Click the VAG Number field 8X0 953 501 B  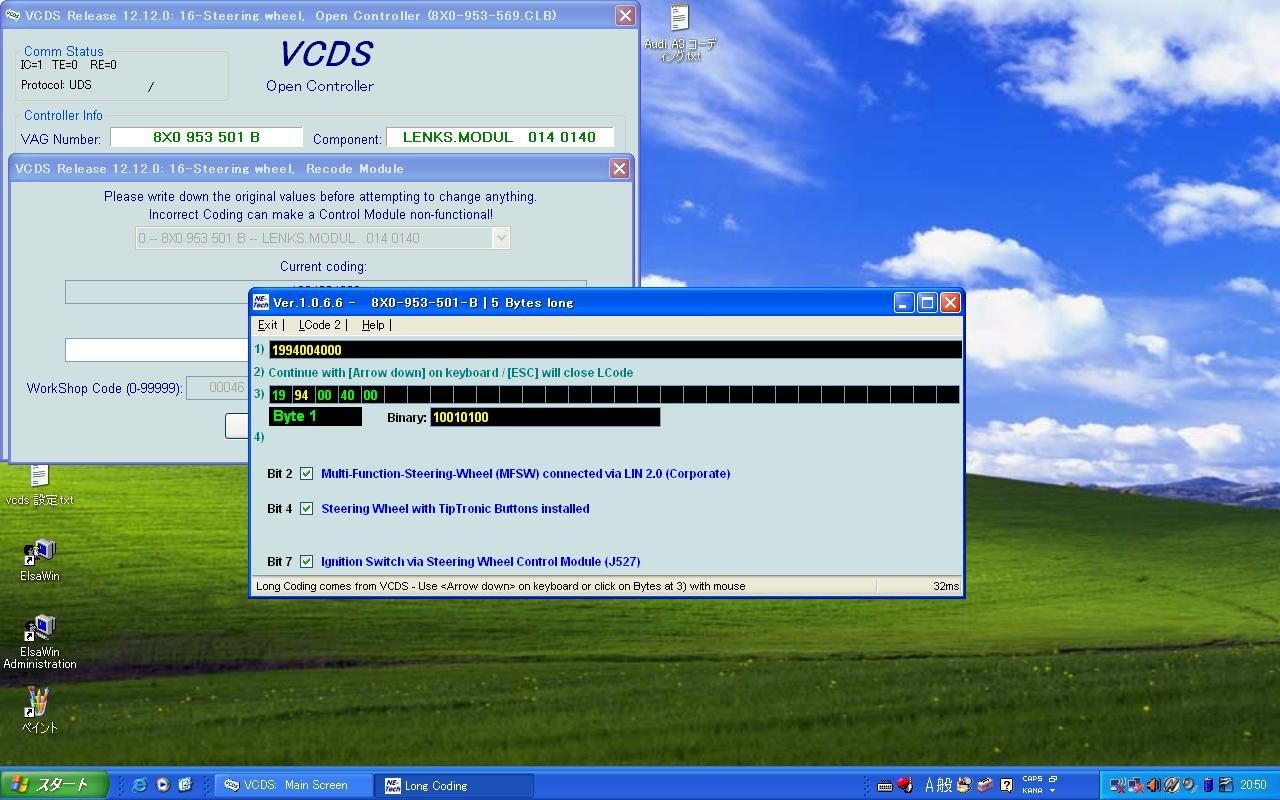[206, 137]
